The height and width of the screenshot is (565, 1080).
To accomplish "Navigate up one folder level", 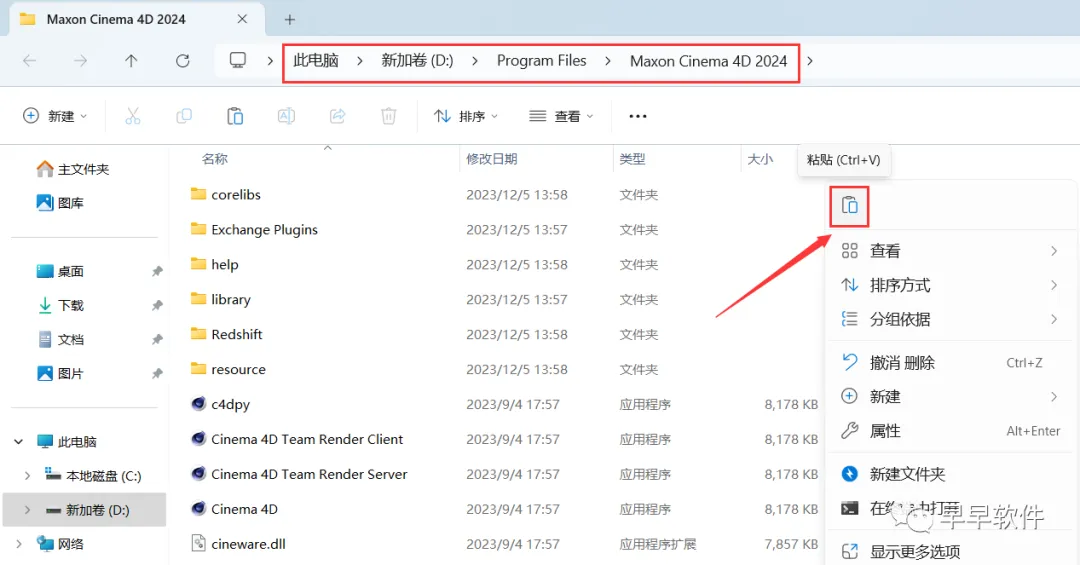I will pos(131,61).
